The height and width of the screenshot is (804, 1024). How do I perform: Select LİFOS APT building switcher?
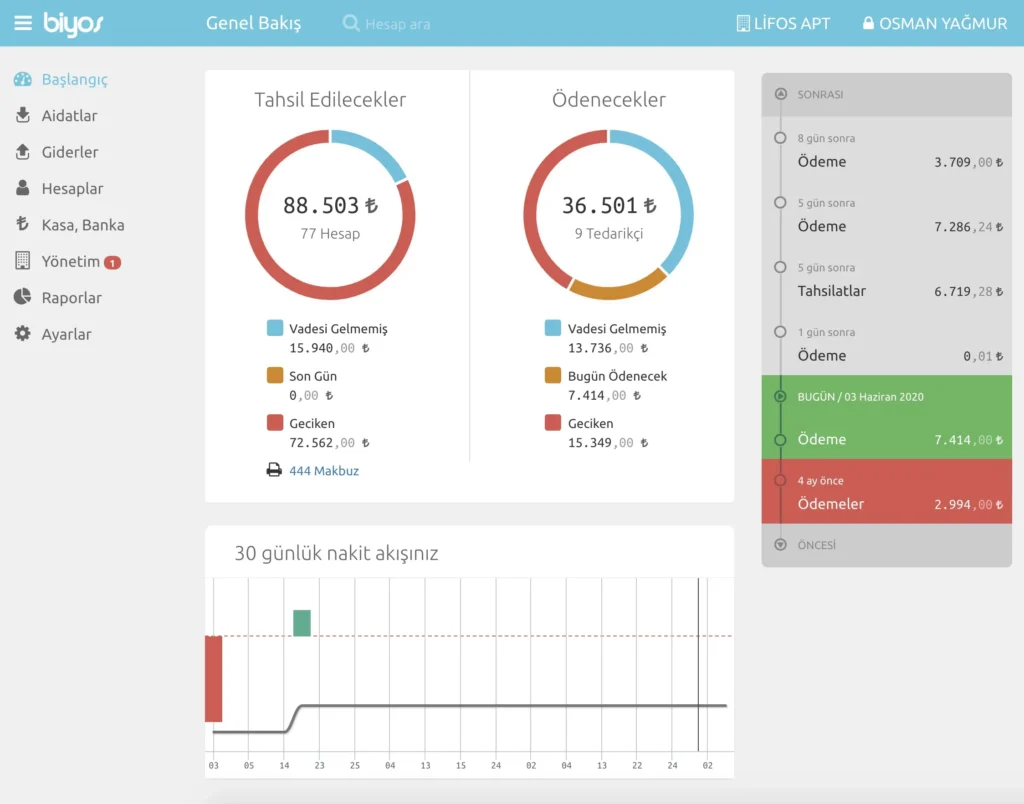point(783,23)
